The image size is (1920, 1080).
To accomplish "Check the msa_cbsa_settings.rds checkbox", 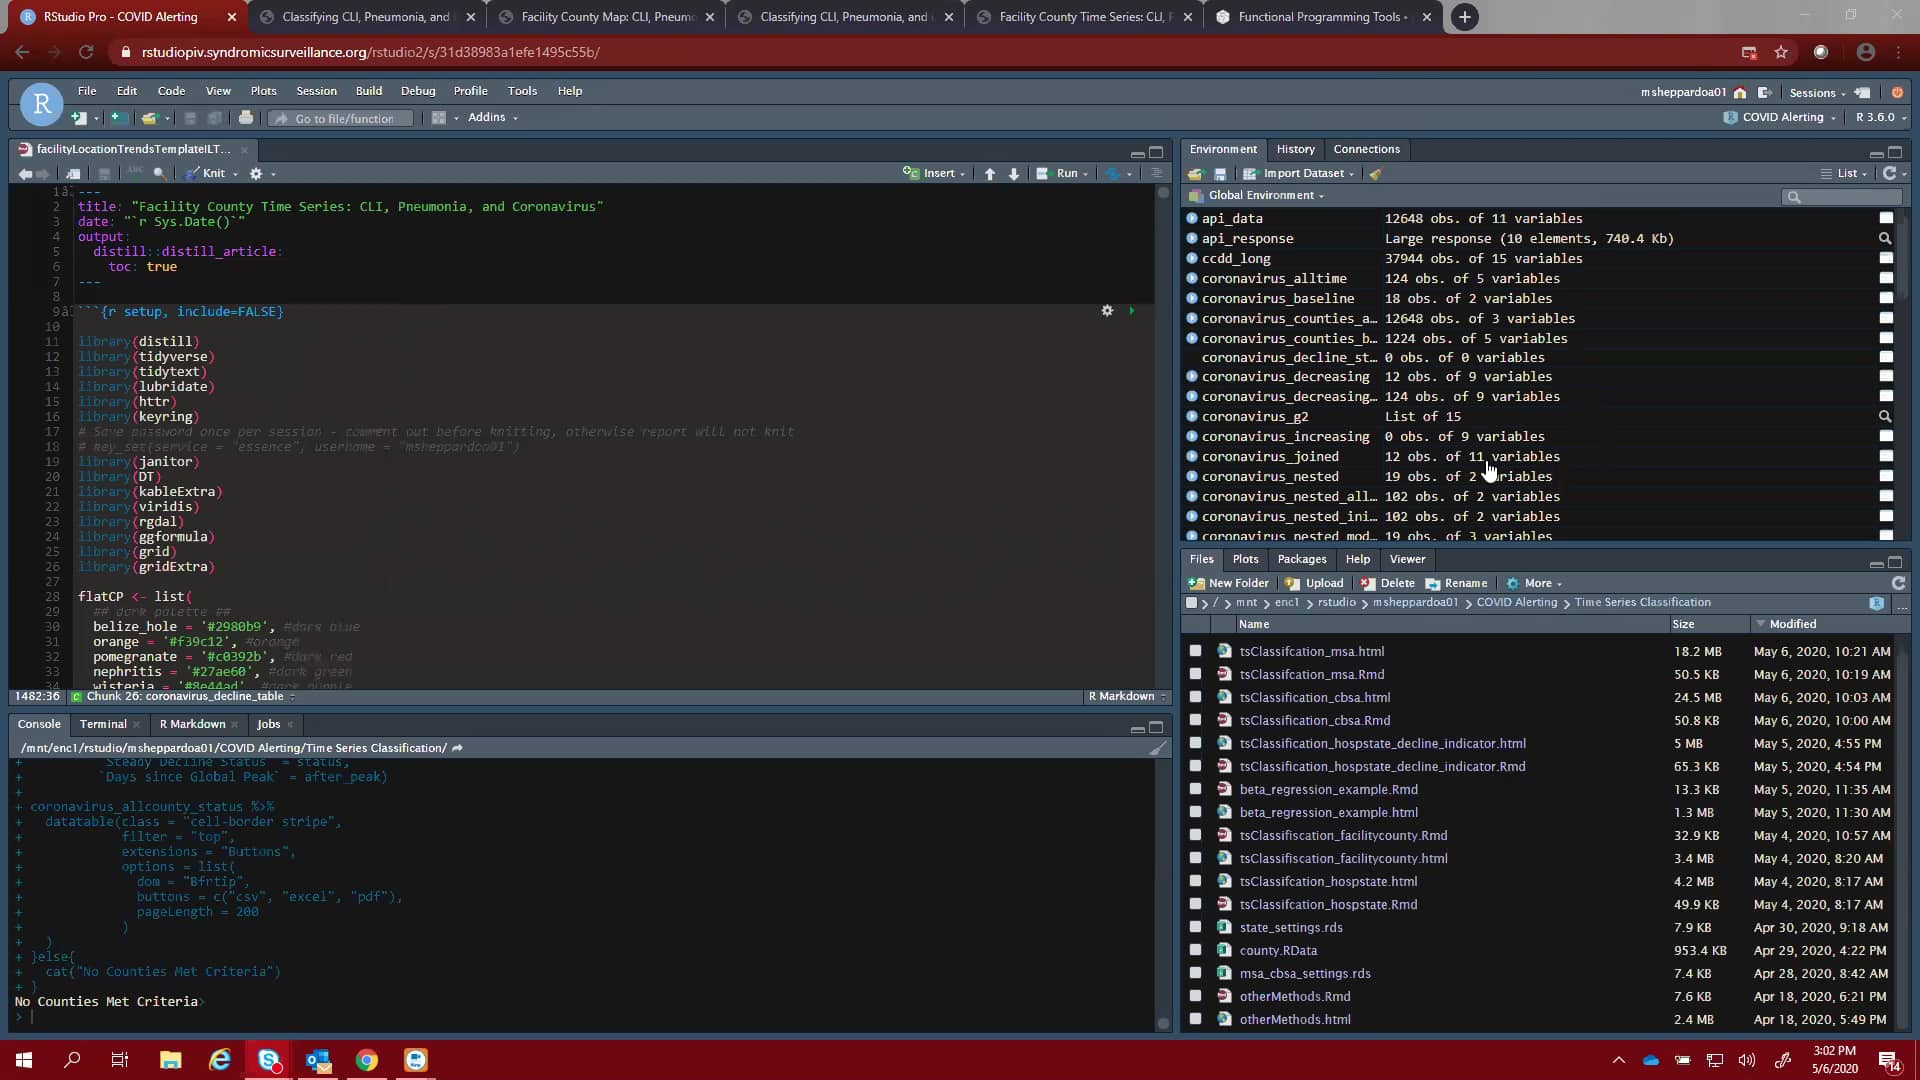I will pyautogui.click(x=1195, y=973).
